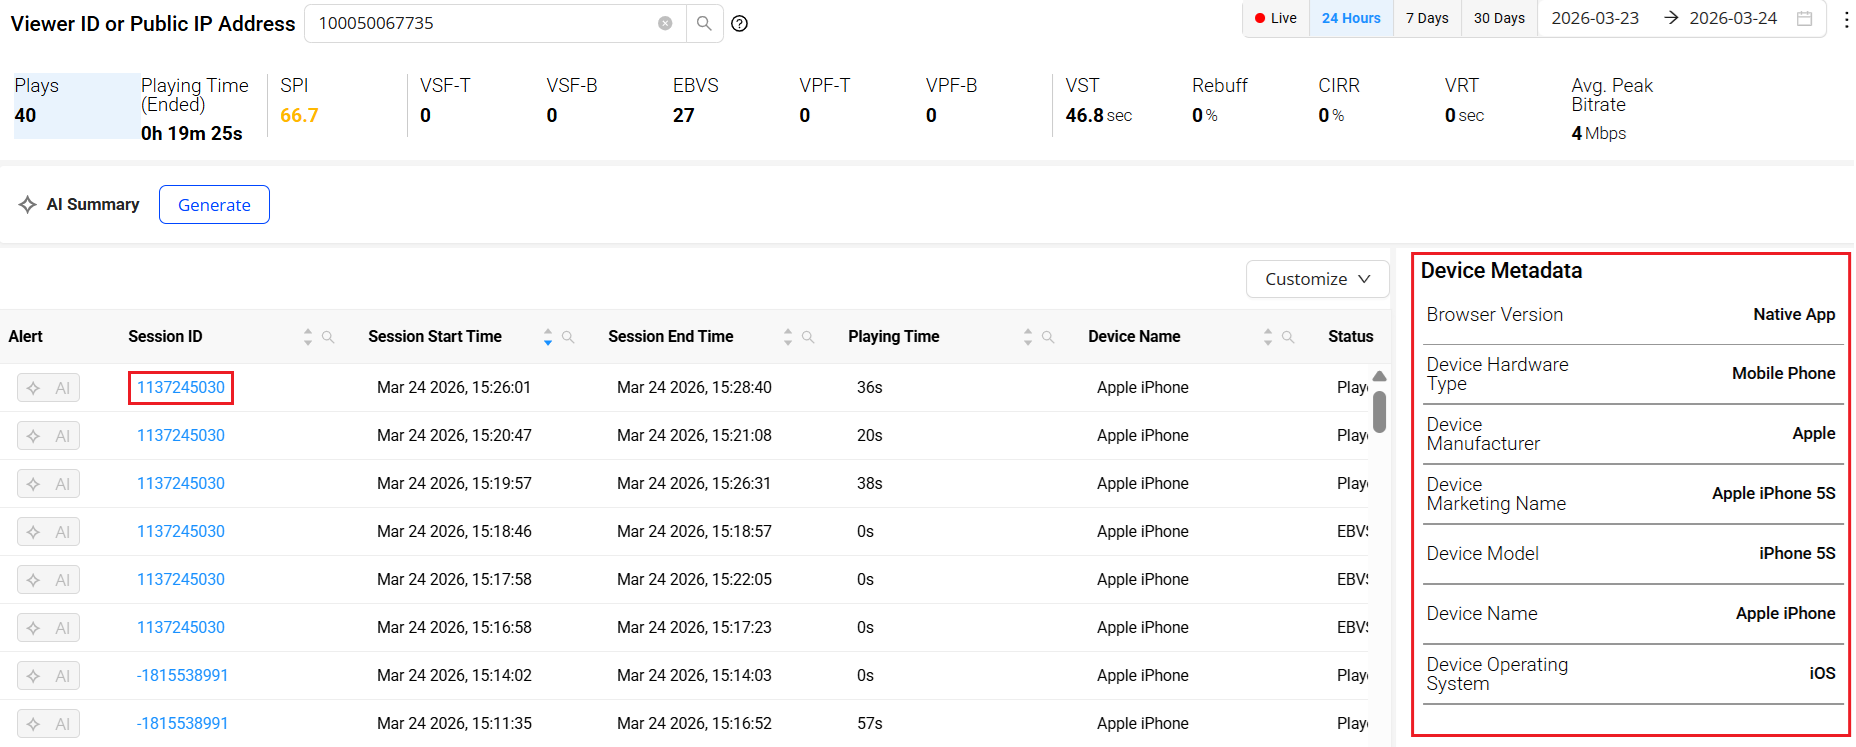Open session -1815538991 started 15:11:35
This screenshot has height=747, width=1856.
pyautogui.click(x=182, y=723)
